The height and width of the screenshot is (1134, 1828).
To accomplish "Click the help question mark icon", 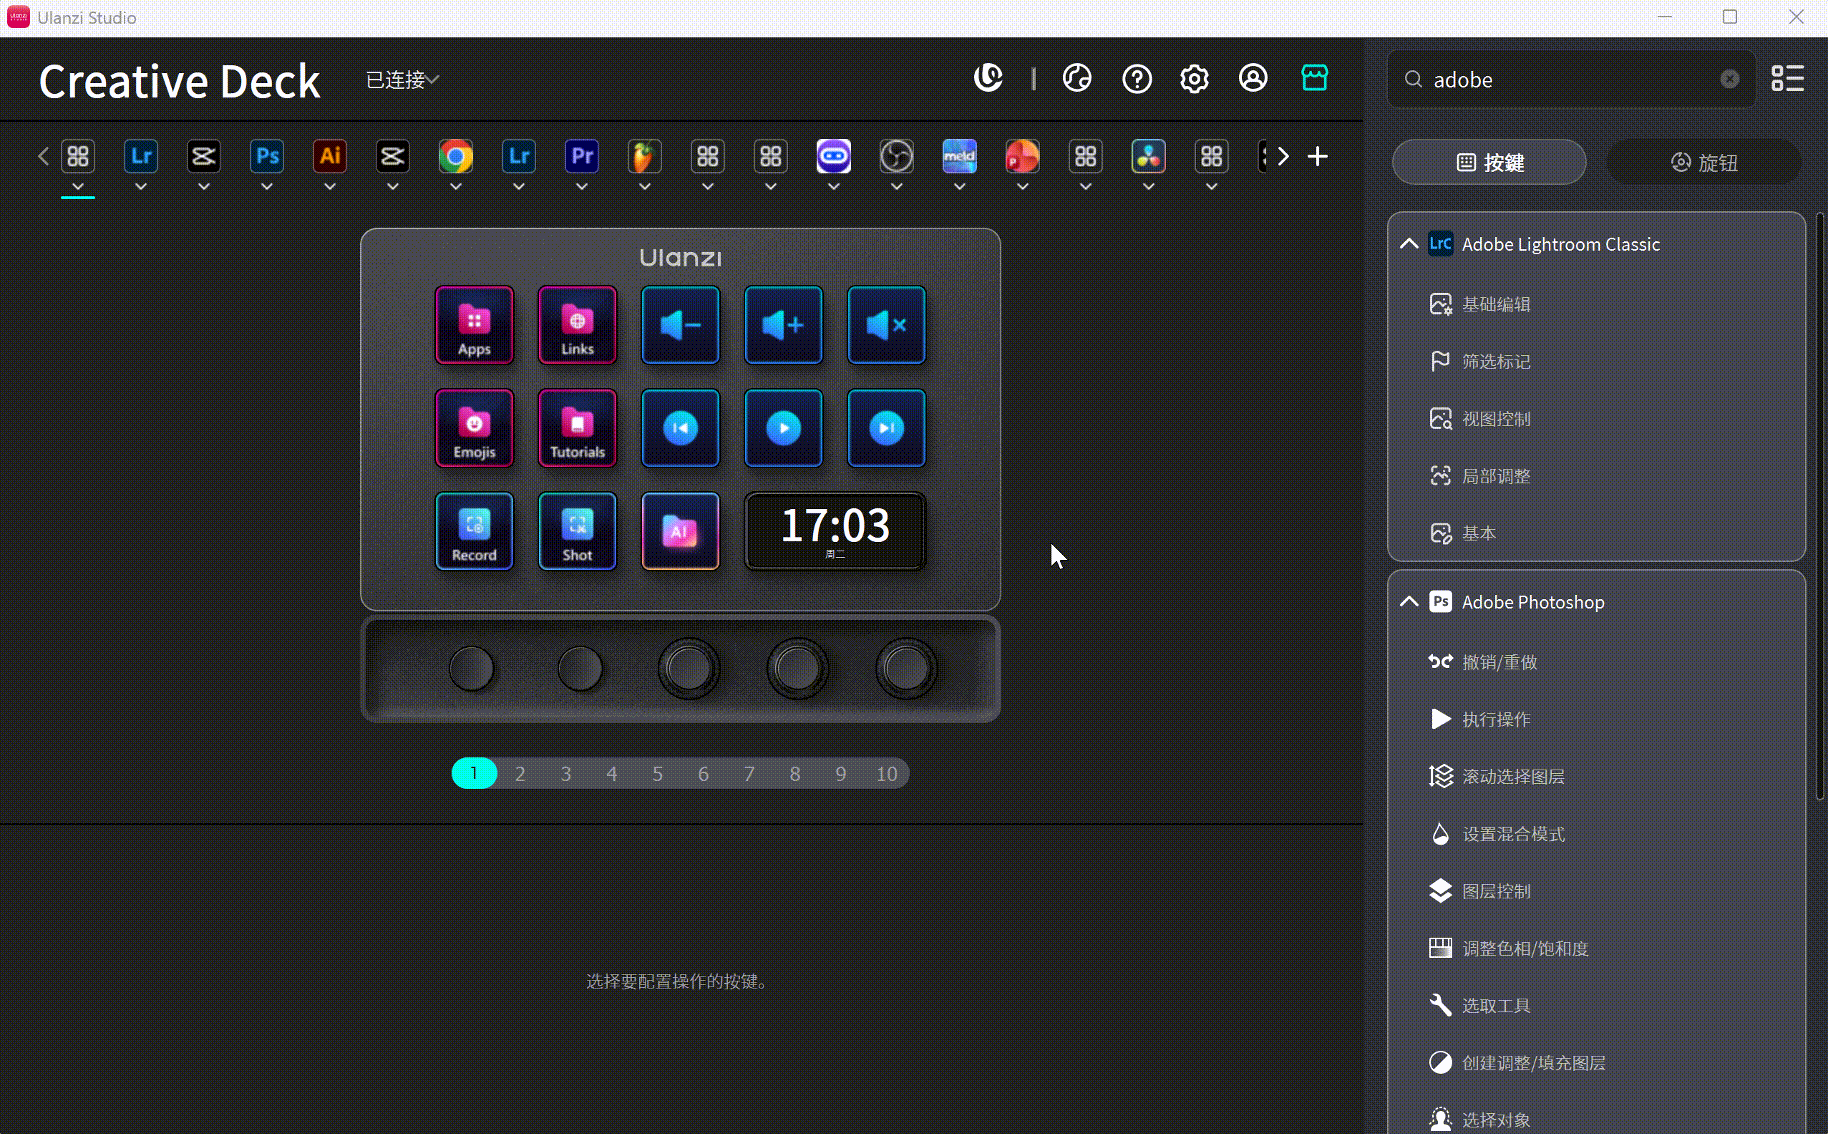I will 1136,79.
